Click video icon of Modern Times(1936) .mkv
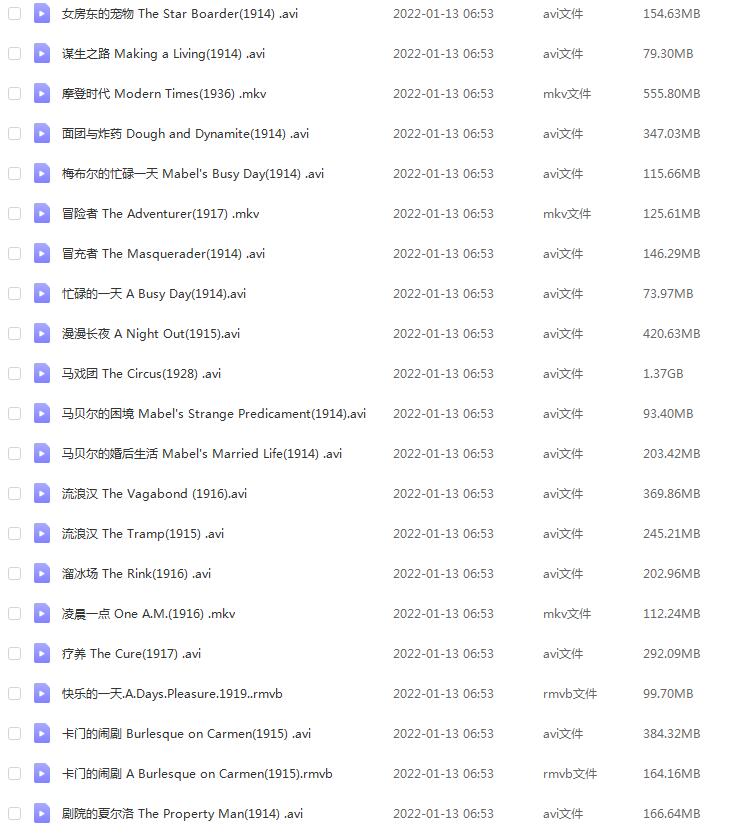The image size is (730, 836). [x=42, y=94]
